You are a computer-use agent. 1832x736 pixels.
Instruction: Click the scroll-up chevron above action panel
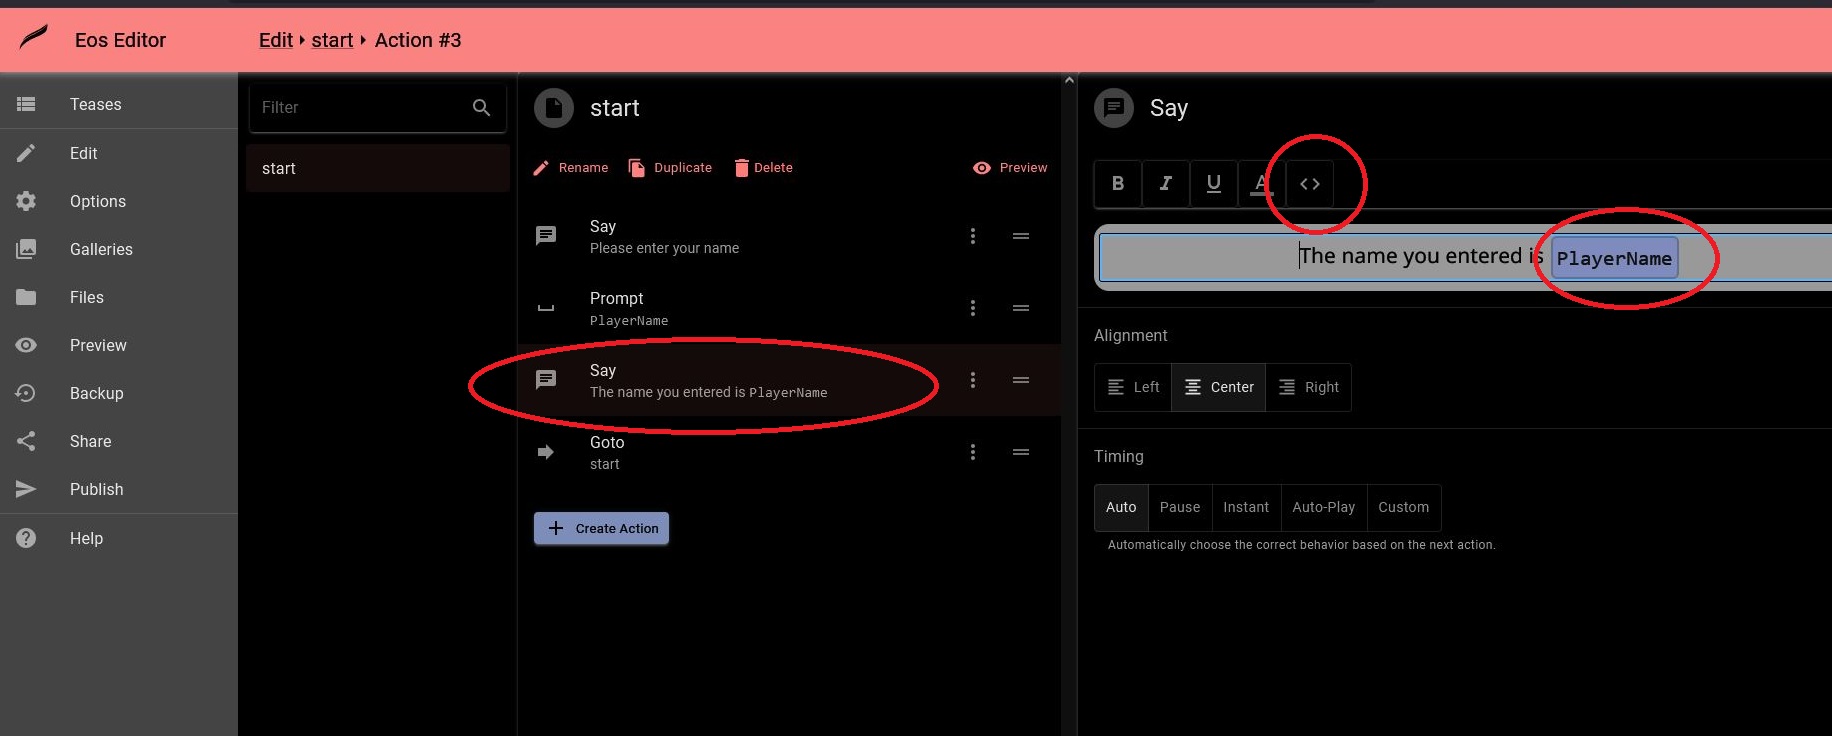[x=1069, y=80]
